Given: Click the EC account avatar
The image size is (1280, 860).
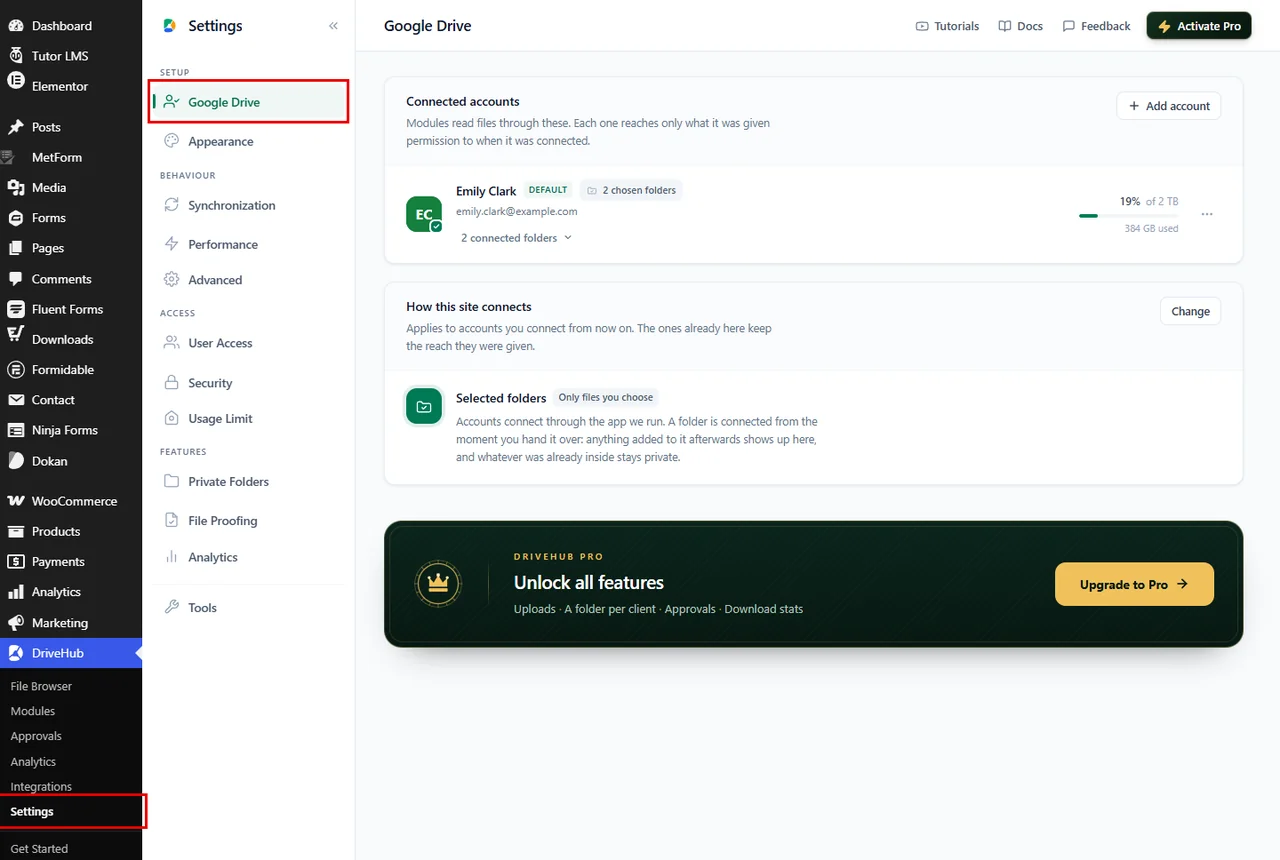Looking at the screenshot, I should 424,214.
